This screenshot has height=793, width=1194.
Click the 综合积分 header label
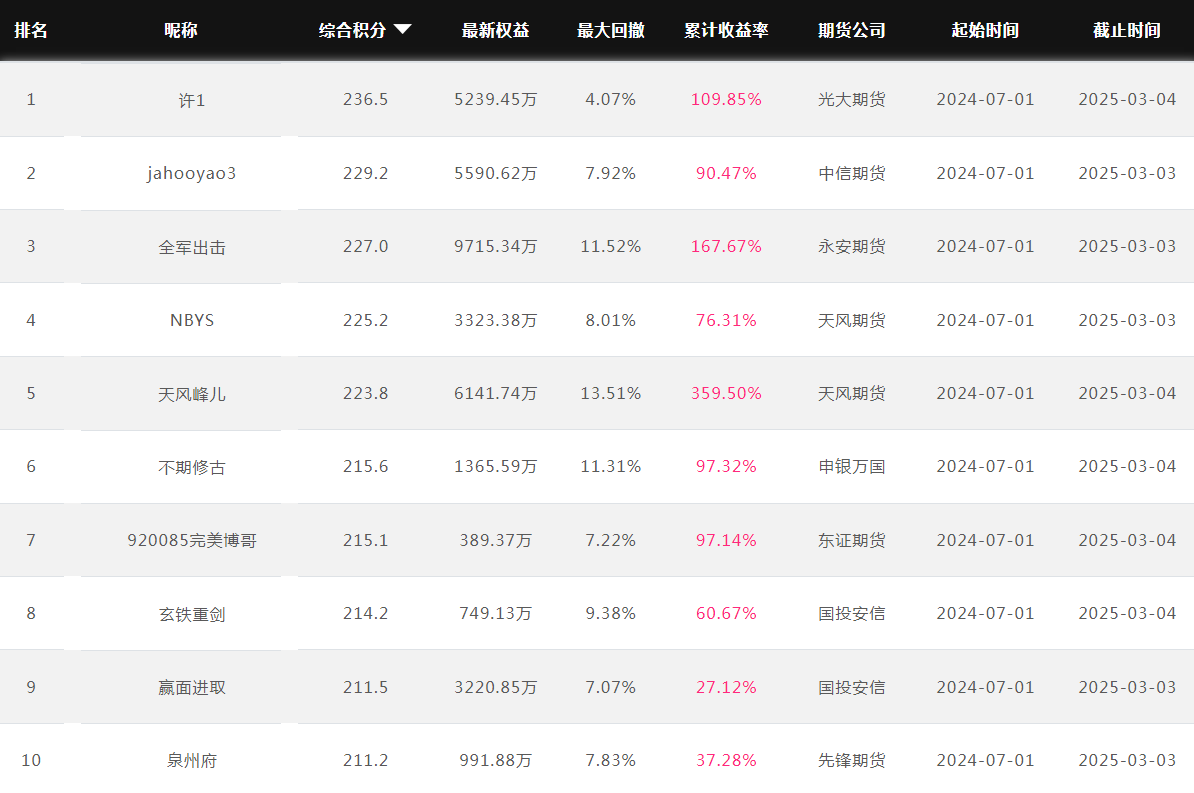pyautogui.click(x=353, y=30)
